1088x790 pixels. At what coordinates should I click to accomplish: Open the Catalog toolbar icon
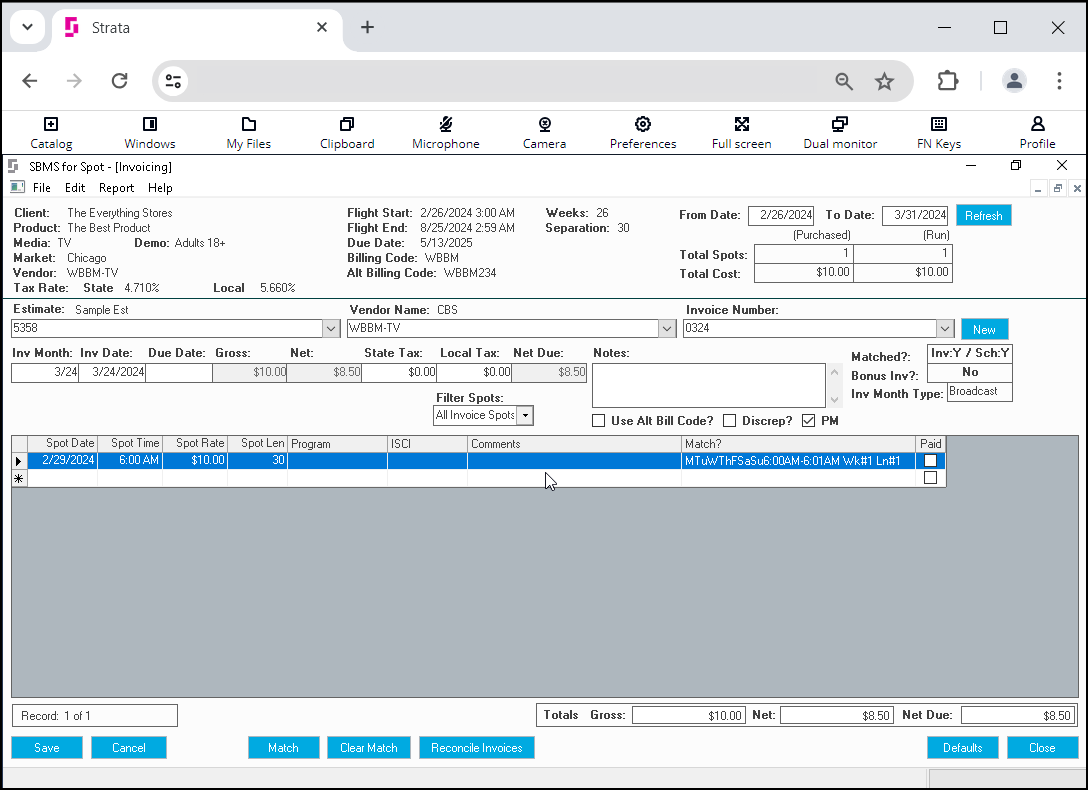point(51,132)
